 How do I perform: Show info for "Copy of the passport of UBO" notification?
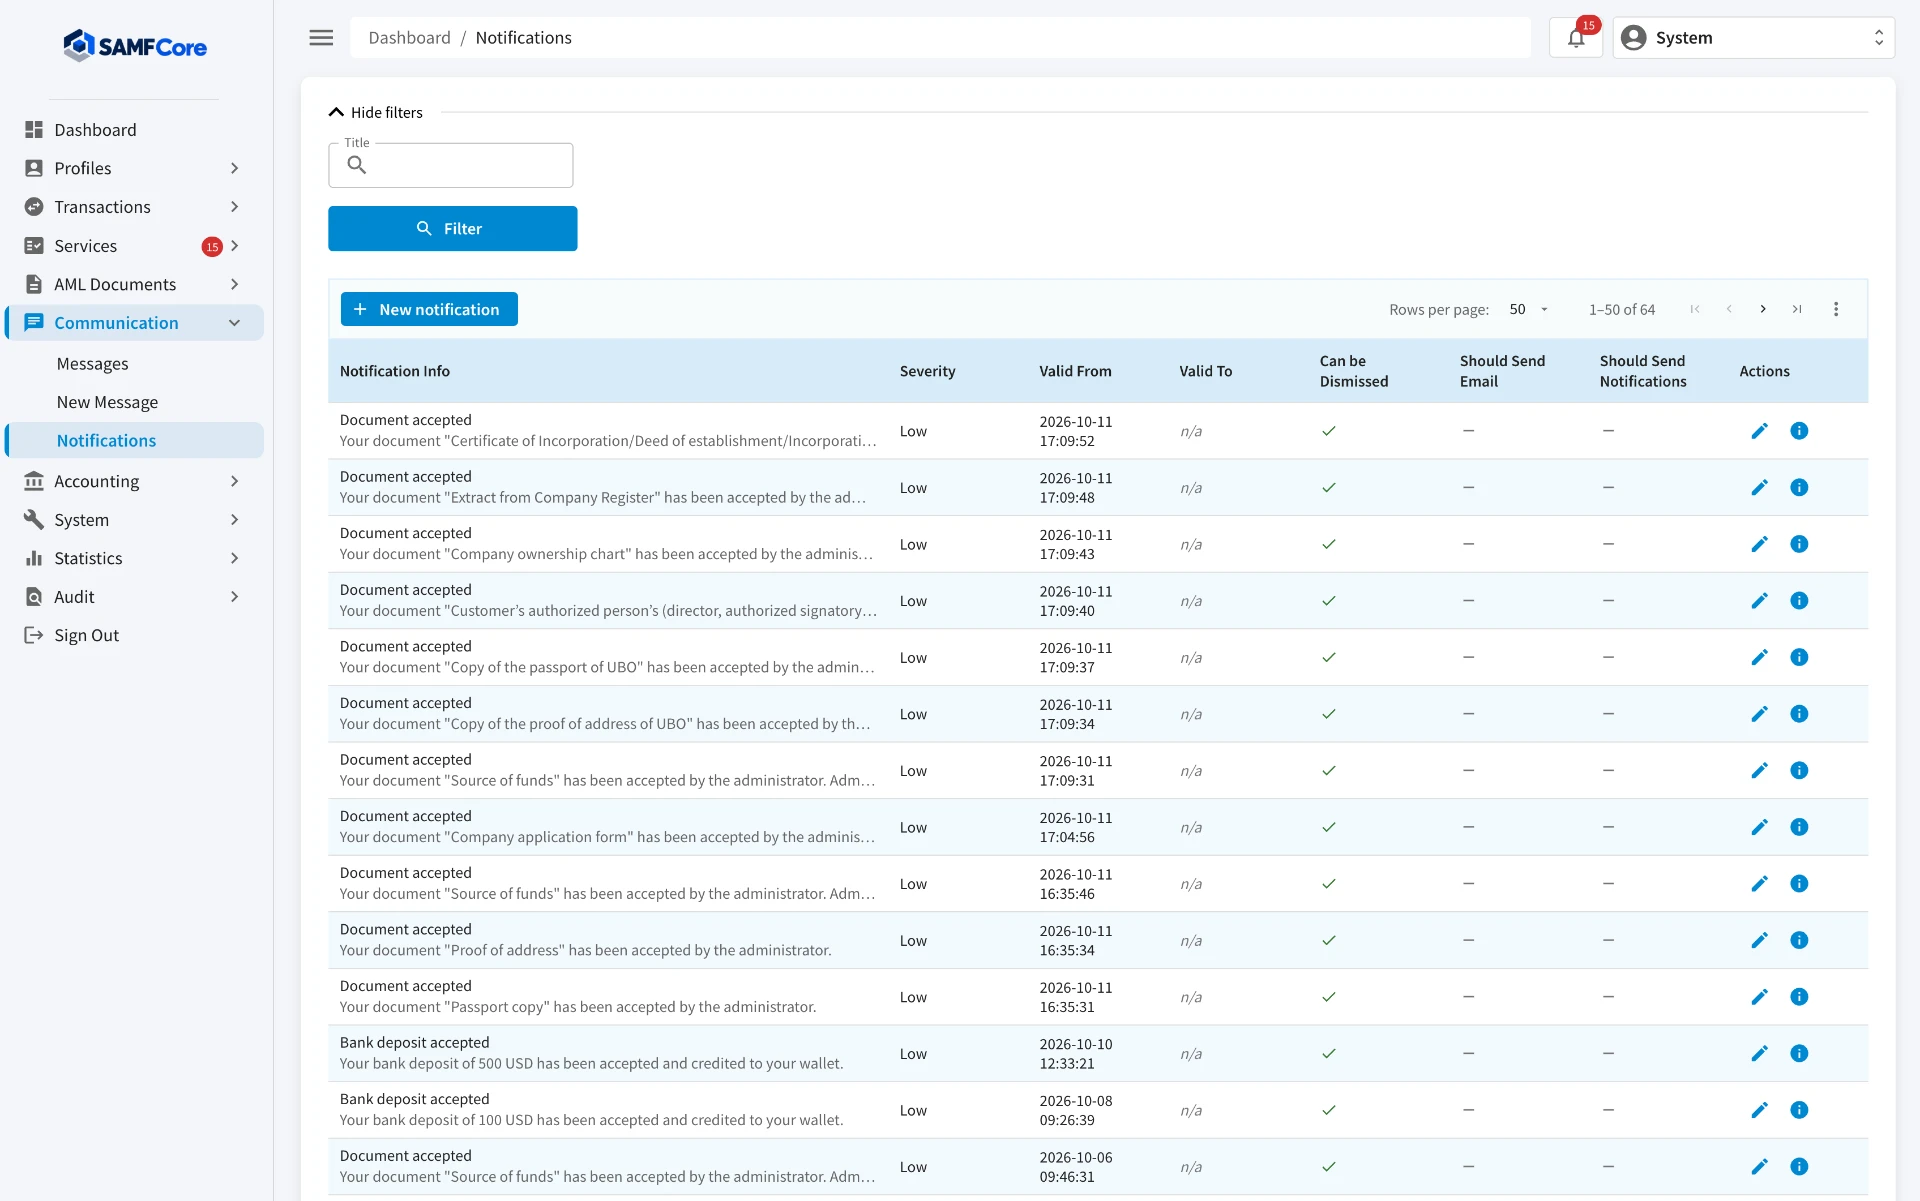click(1799, 657)
